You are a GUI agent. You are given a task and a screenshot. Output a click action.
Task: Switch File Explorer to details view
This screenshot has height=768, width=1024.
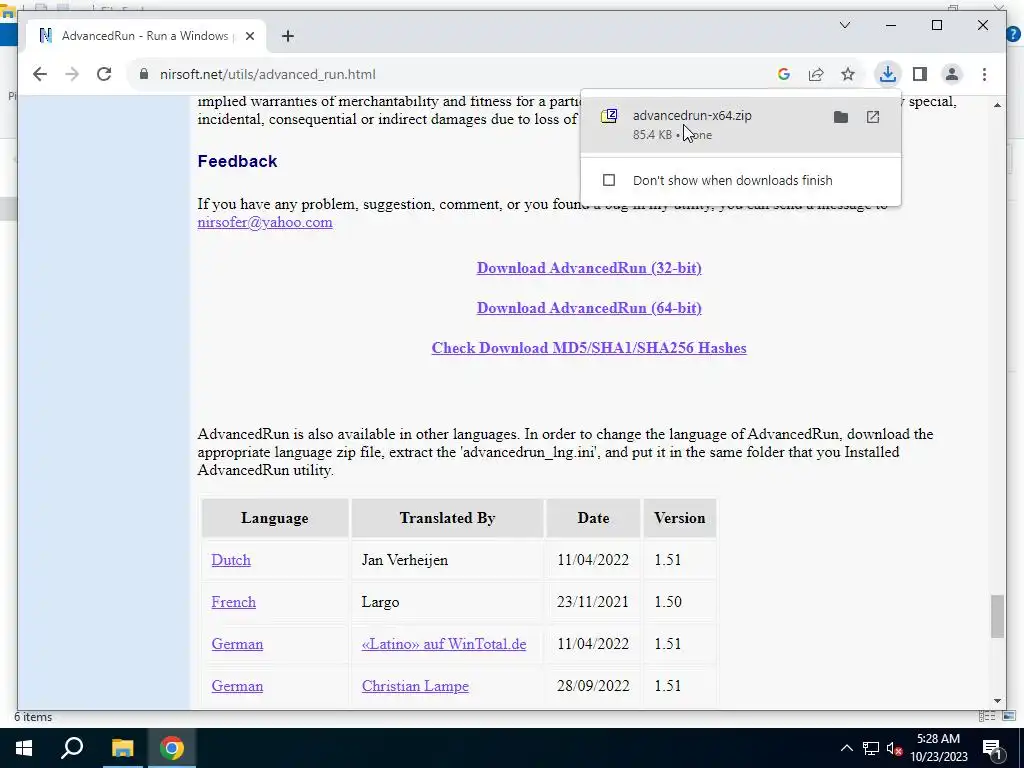pyautogui.click(x=986, y=716)
